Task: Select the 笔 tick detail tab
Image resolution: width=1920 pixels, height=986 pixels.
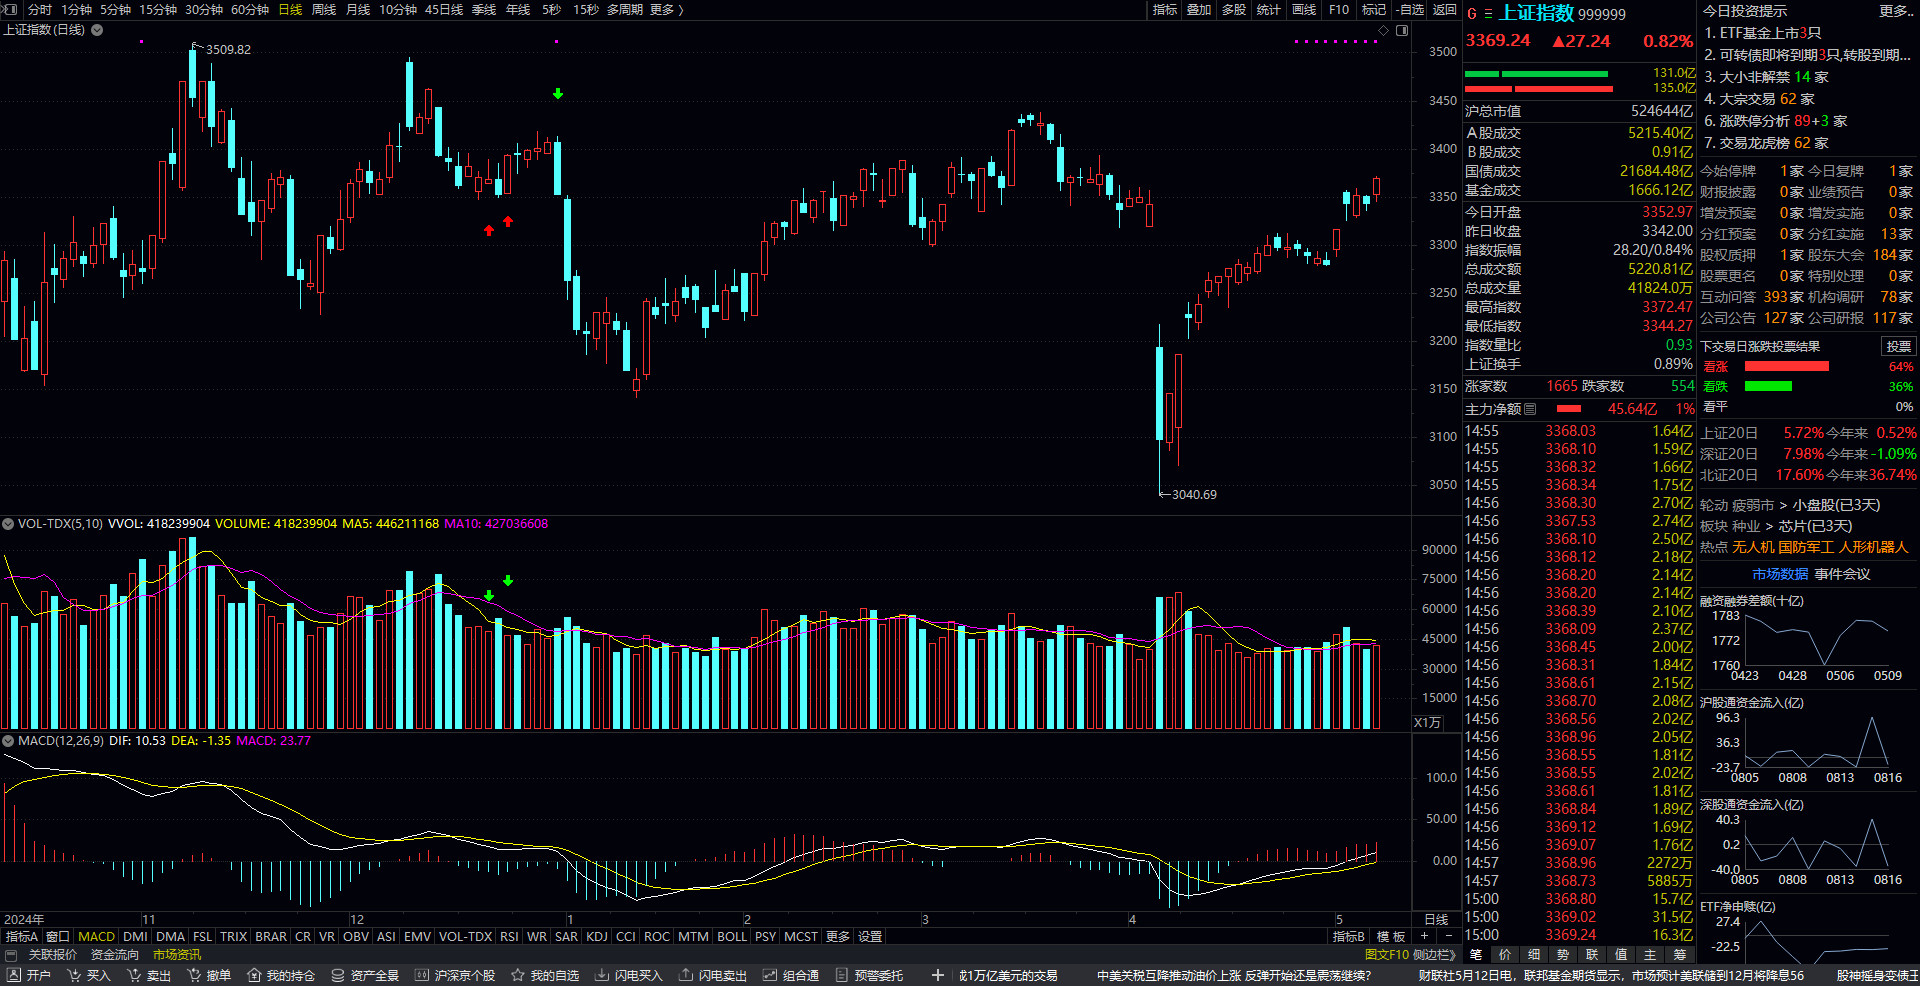Action: pyautogui.click(x=1476, y=955)
